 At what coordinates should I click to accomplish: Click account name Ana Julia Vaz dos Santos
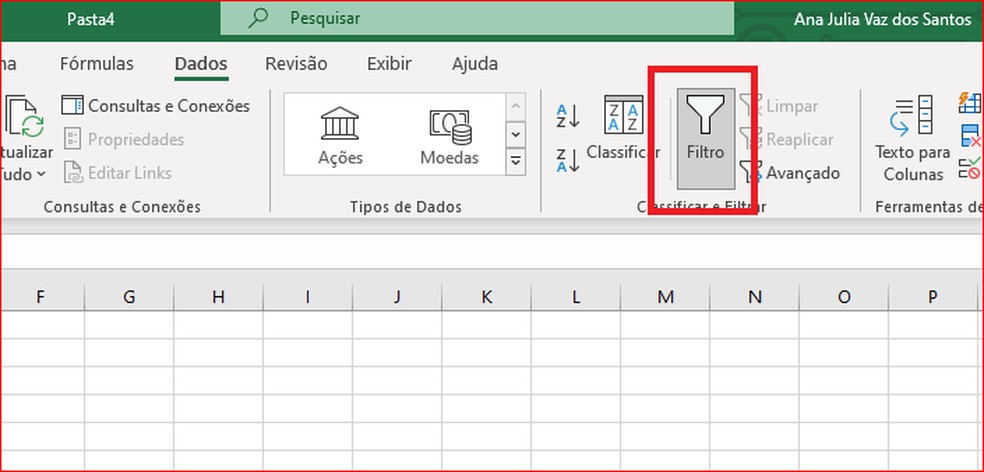pos(882,19)
